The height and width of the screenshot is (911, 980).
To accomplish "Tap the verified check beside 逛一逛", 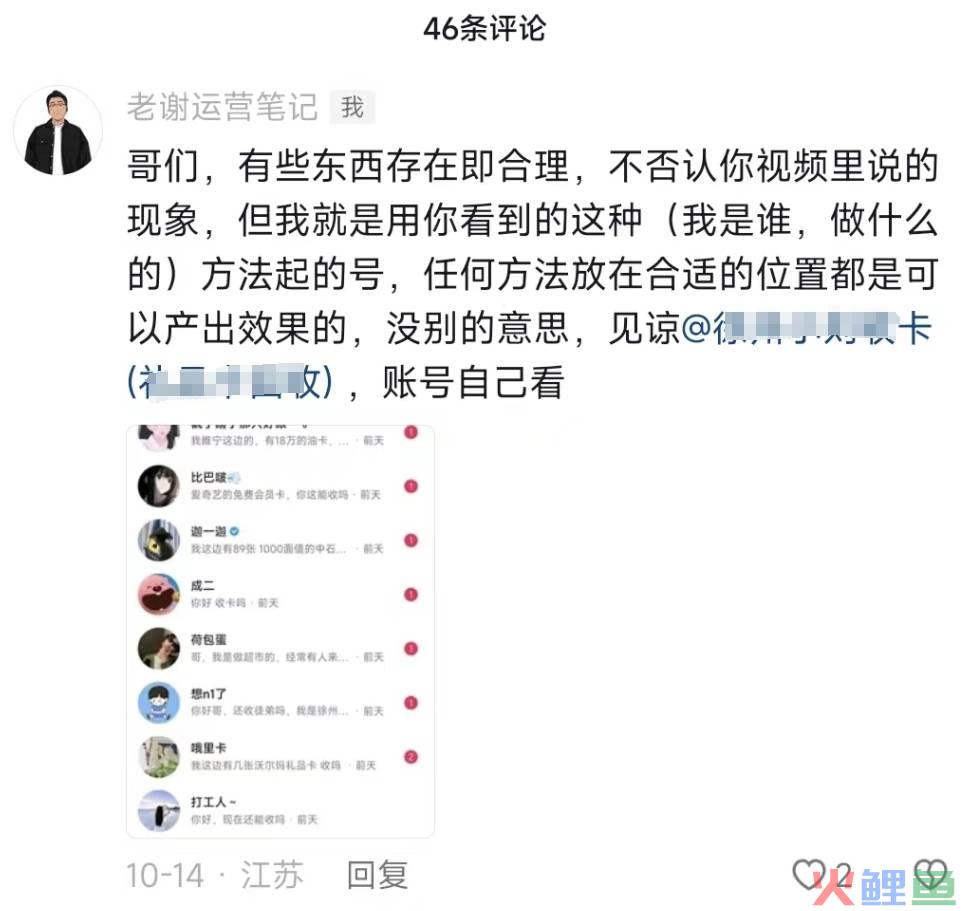I will pos(234,531).
